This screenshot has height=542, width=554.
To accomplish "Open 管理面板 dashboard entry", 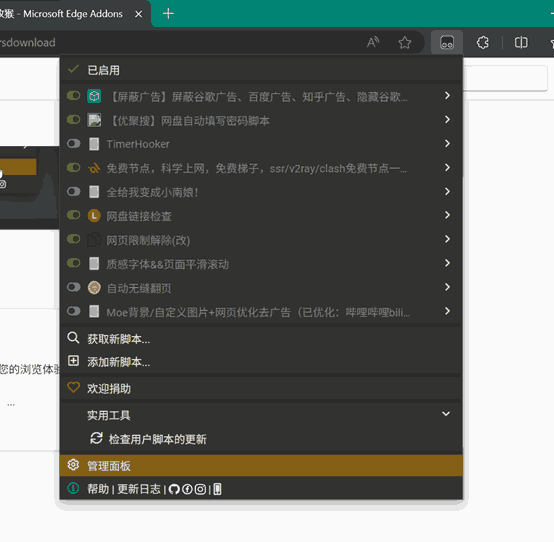I will coord(261,466).
